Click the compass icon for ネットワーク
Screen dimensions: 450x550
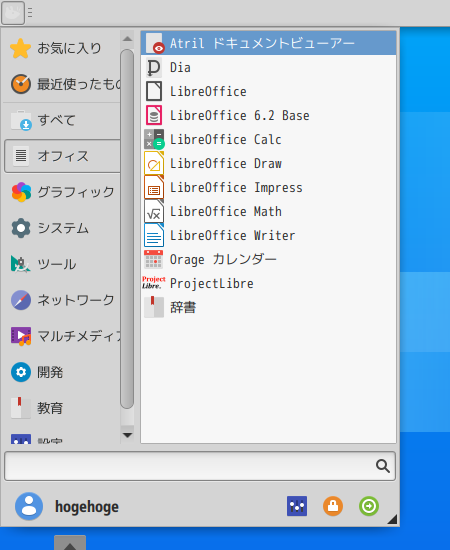click(x=21, y=300)
